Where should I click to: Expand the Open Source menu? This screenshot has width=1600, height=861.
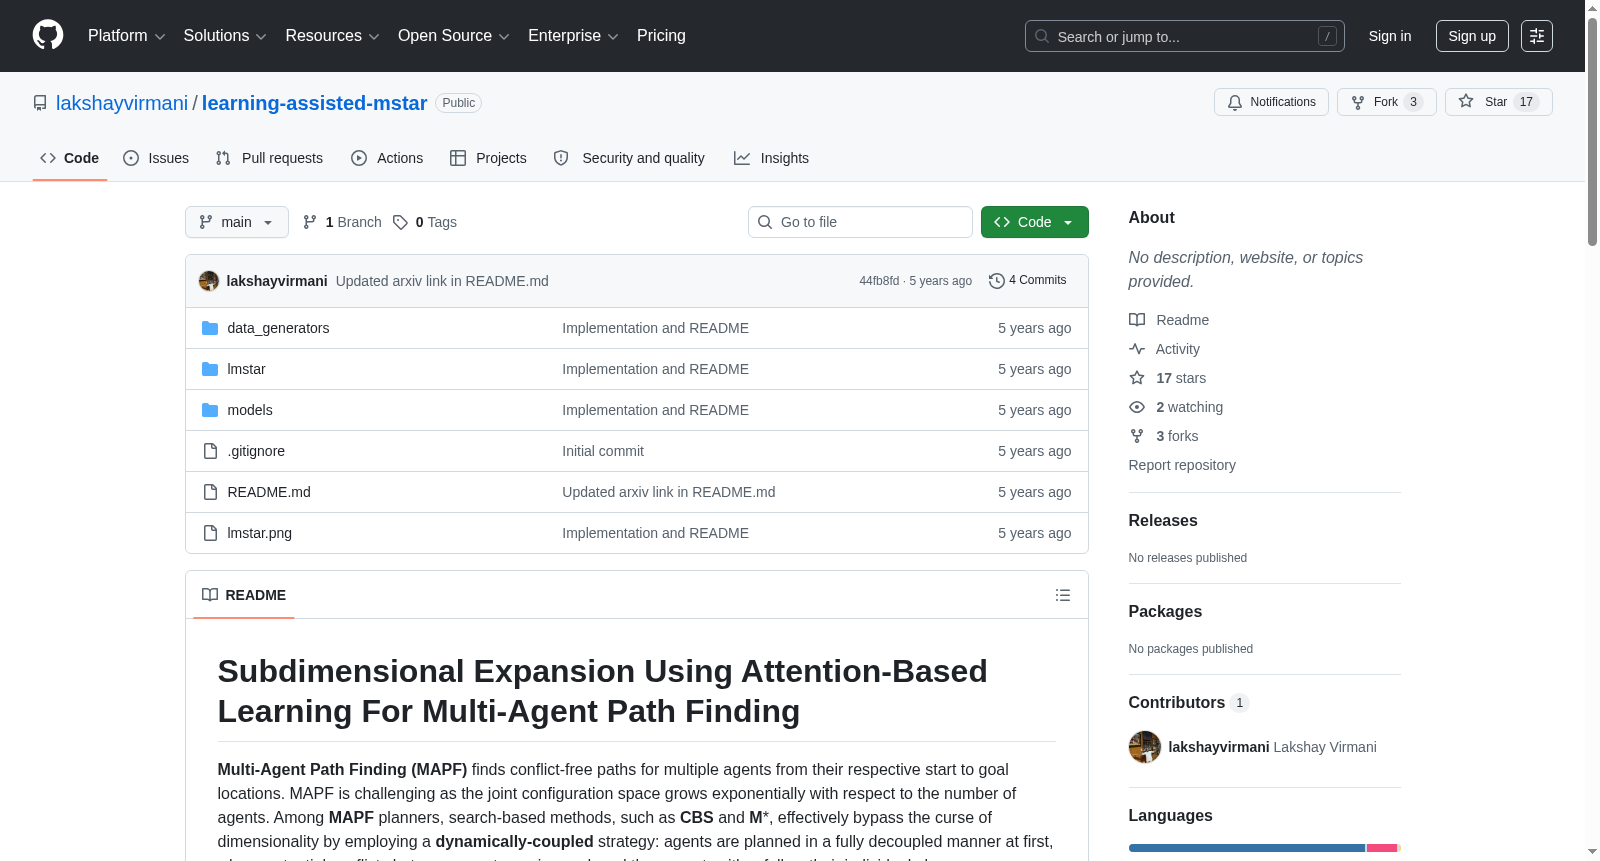tap(454, 36)
